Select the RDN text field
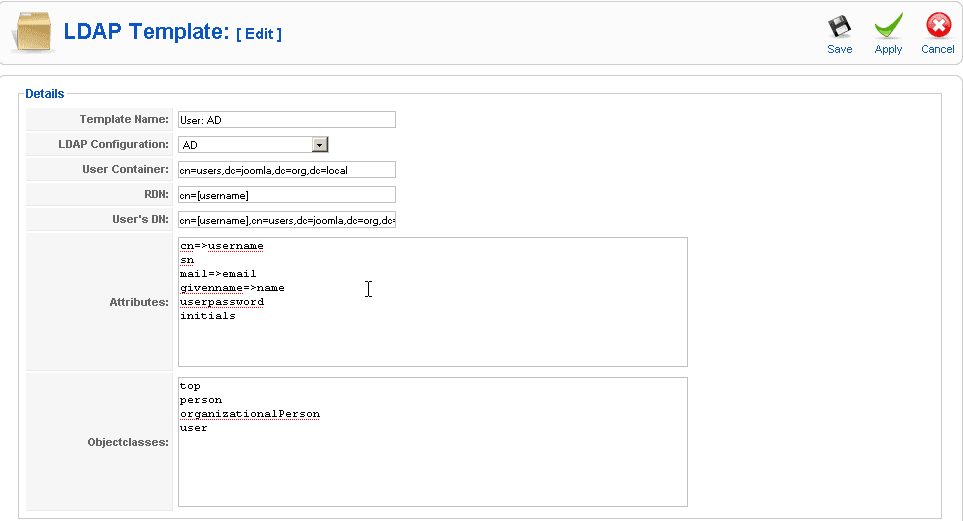The height and width of the screenshot is (521, 963). pyautogui.click(x=286, y=195)
